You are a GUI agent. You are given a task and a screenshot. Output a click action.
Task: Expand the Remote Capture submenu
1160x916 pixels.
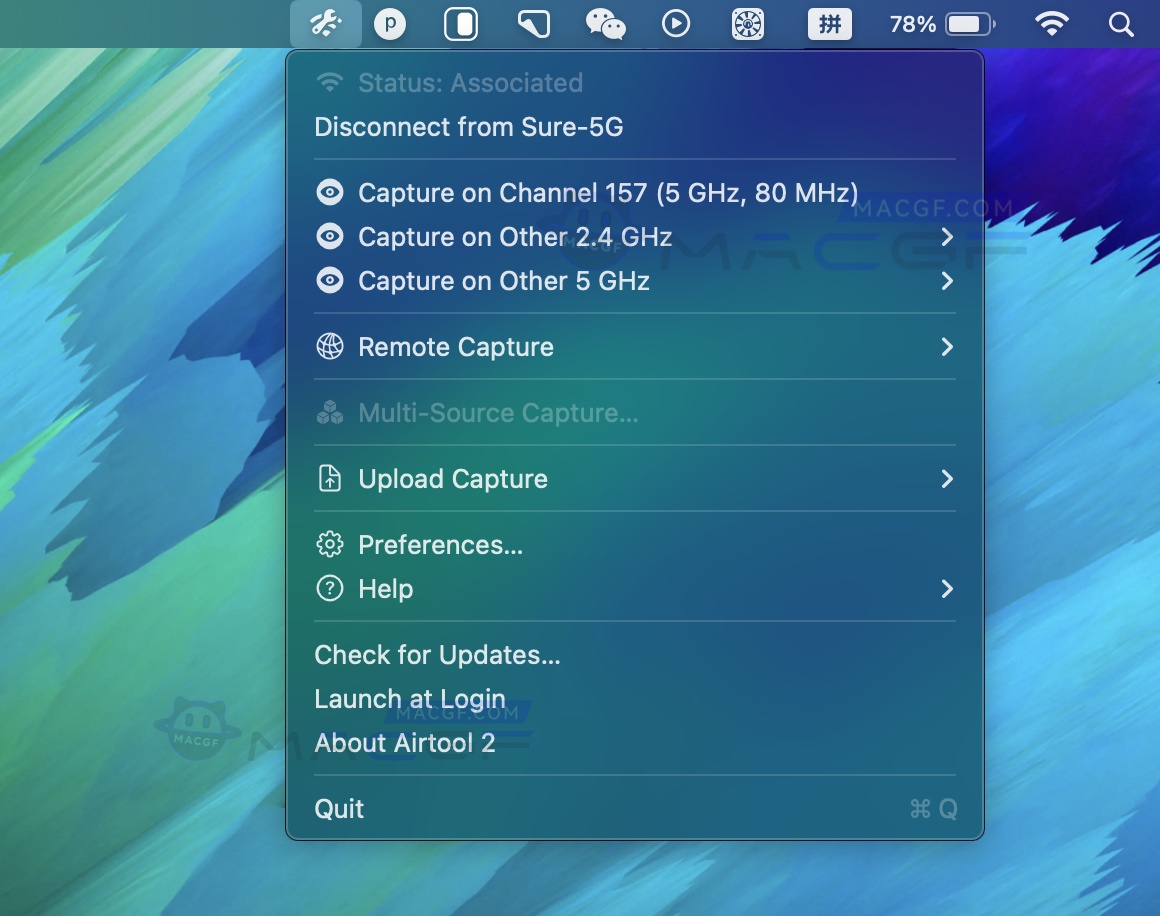click(946, 347)
